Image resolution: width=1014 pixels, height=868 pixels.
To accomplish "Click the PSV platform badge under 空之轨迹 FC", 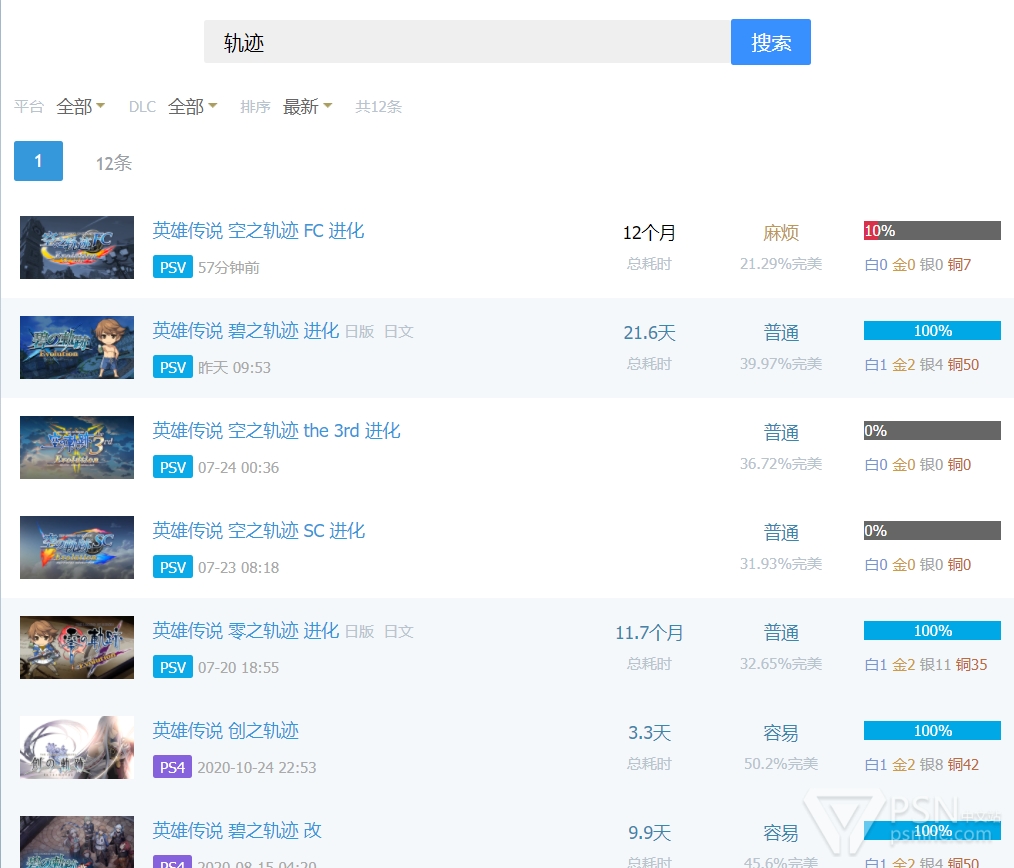I will pyautogui.click(x=172, y=267).
